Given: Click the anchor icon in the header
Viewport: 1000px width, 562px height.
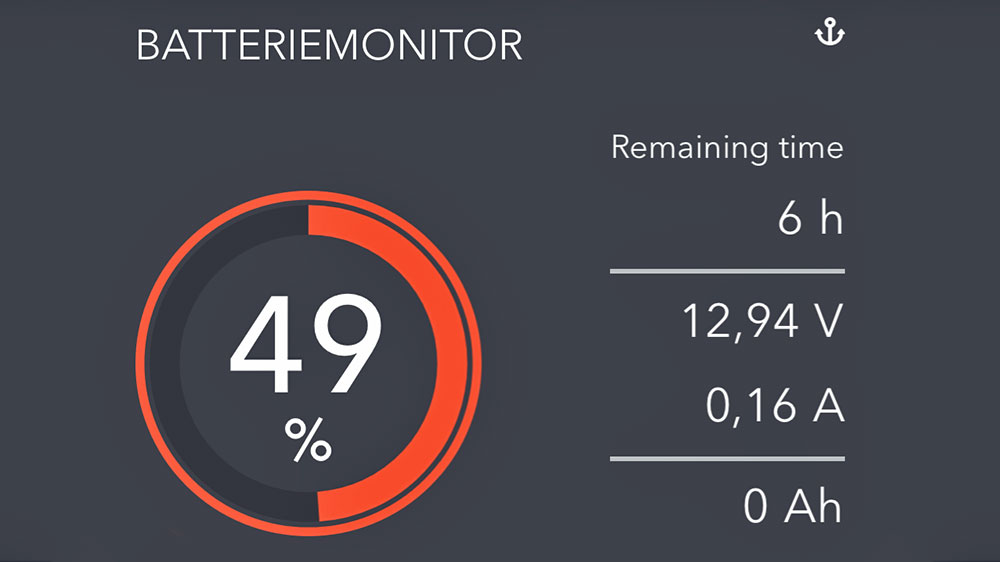Looking at the screenshot, I should 830,34.
